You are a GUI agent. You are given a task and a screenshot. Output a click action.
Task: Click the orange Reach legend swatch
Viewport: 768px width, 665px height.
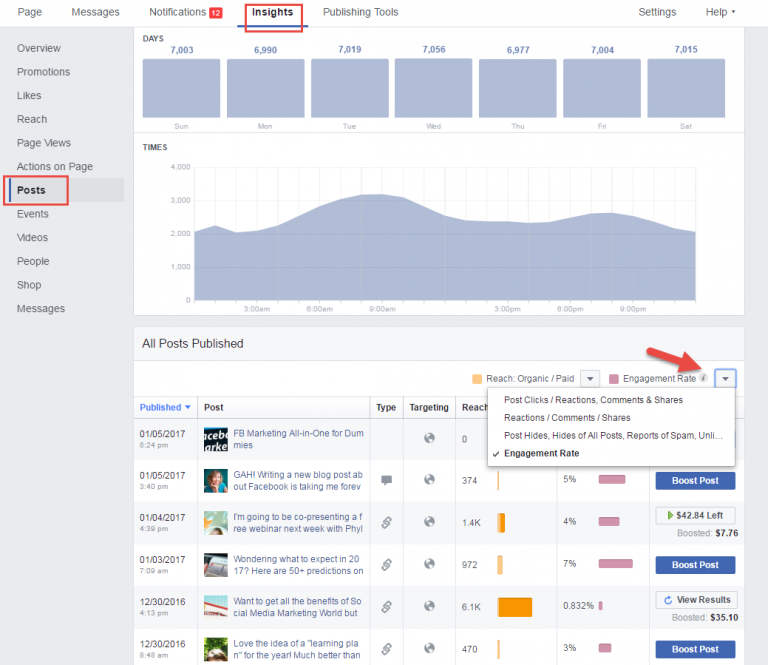click(477, 379)
